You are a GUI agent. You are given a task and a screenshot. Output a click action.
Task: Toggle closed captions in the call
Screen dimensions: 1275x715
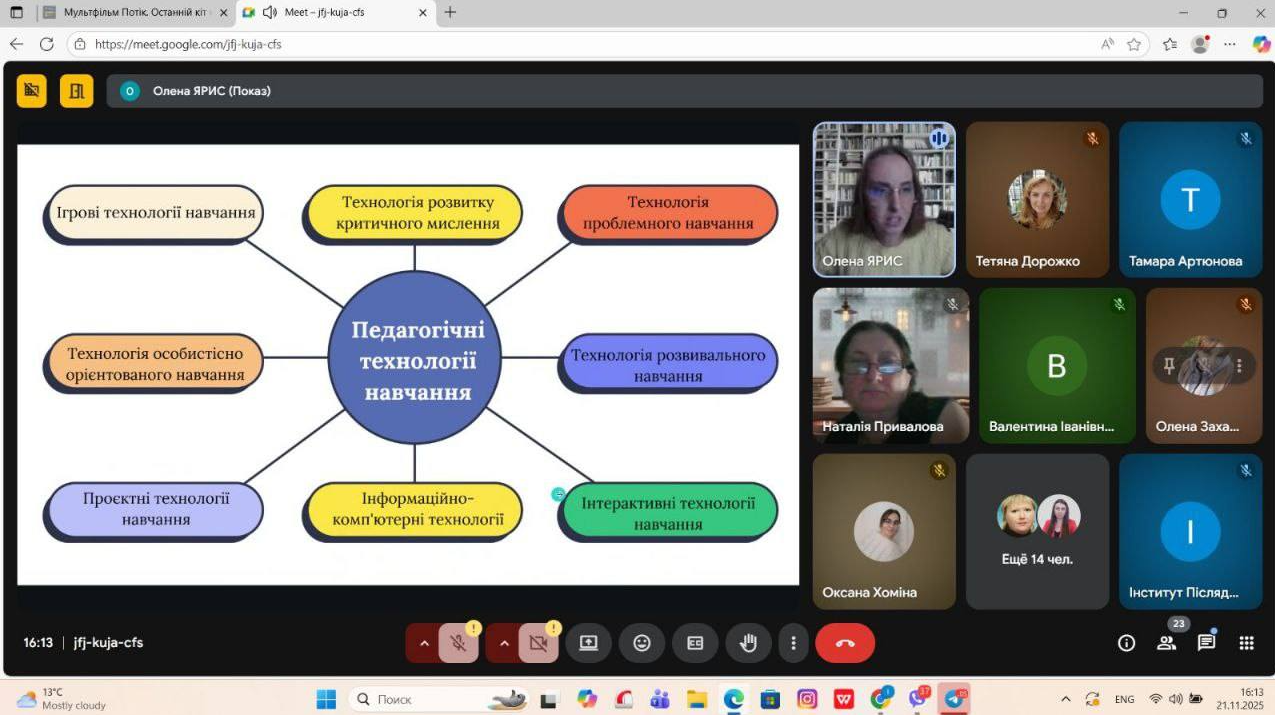coord(695,643)
